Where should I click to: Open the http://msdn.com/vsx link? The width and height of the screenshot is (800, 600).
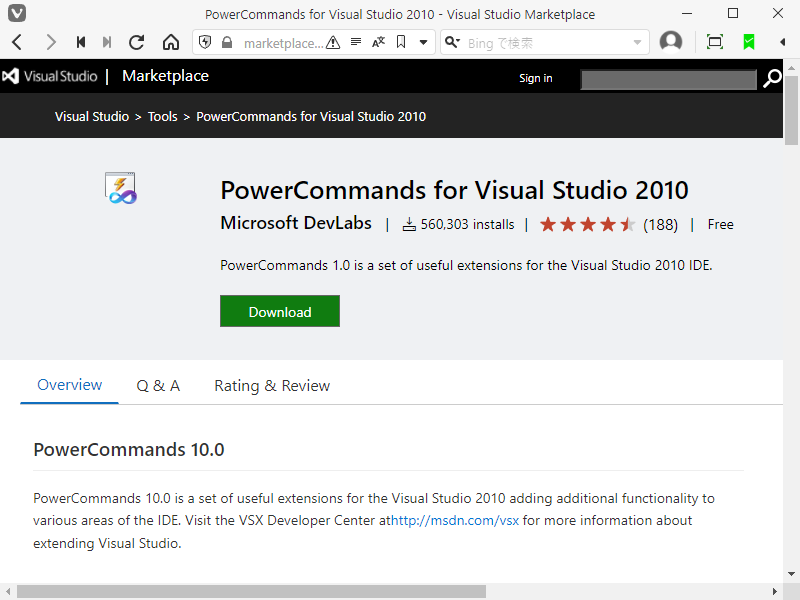455,520
